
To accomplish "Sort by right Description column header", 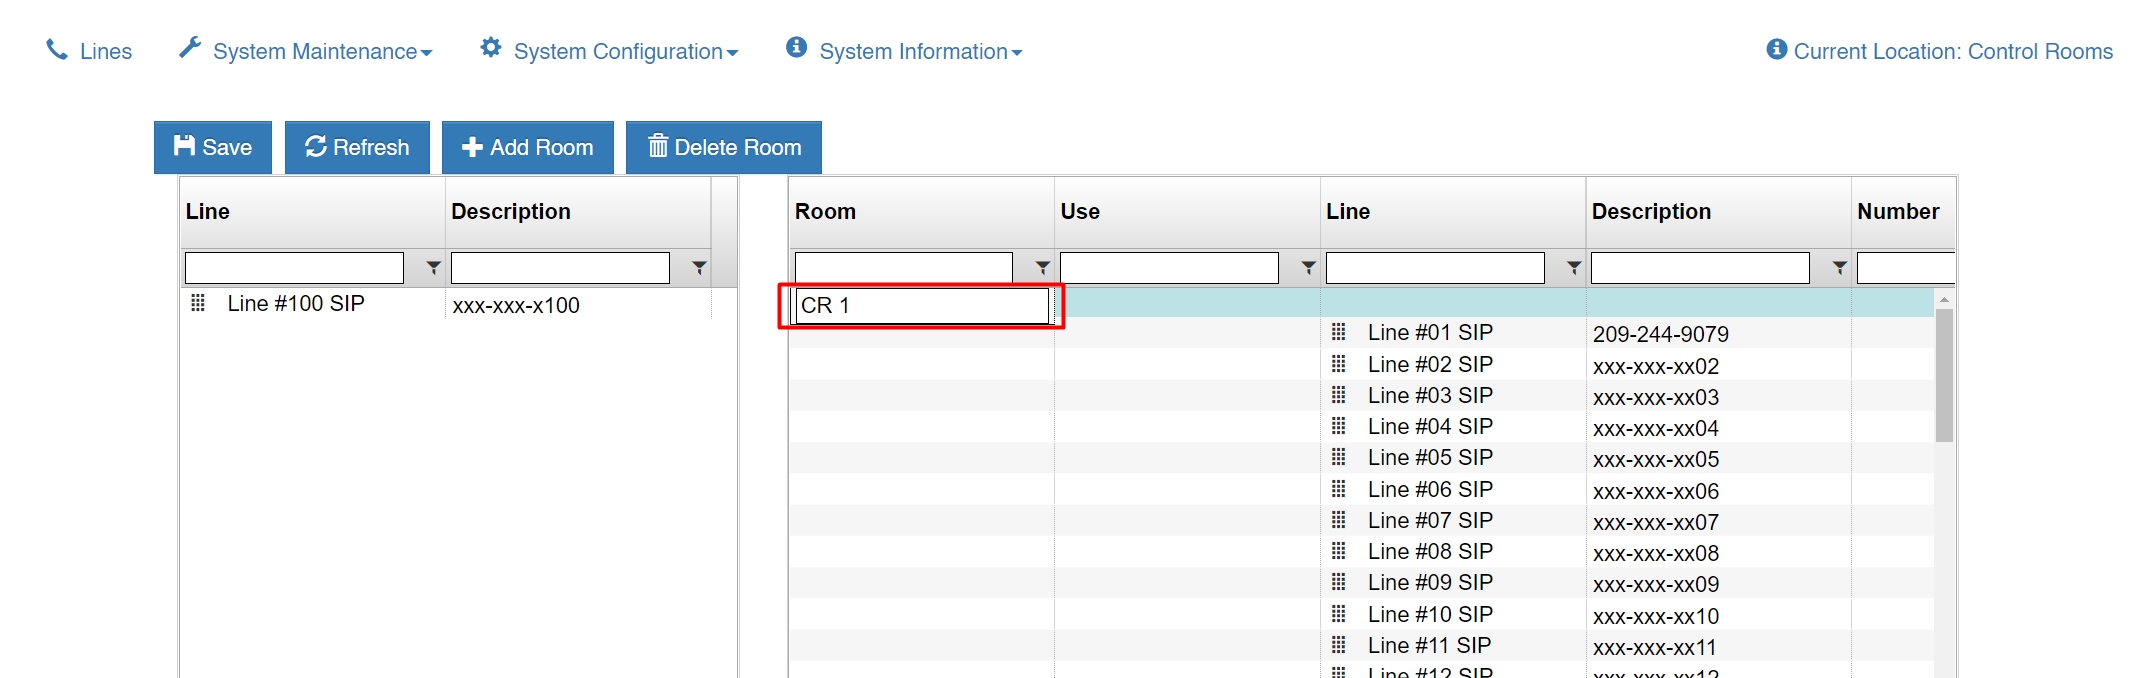I will 1718,212.
